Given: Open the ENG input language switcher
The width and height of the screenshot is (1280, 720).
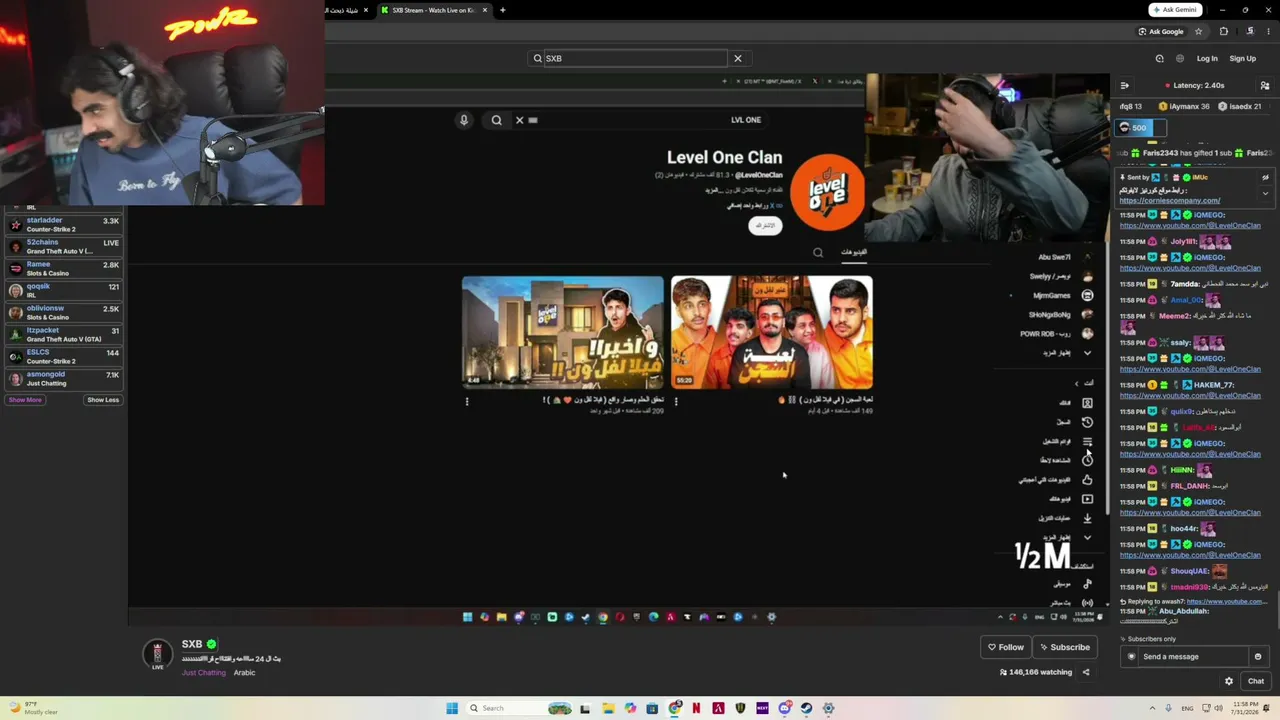Looking at the screenshot, I should [x=1188, y=708].
